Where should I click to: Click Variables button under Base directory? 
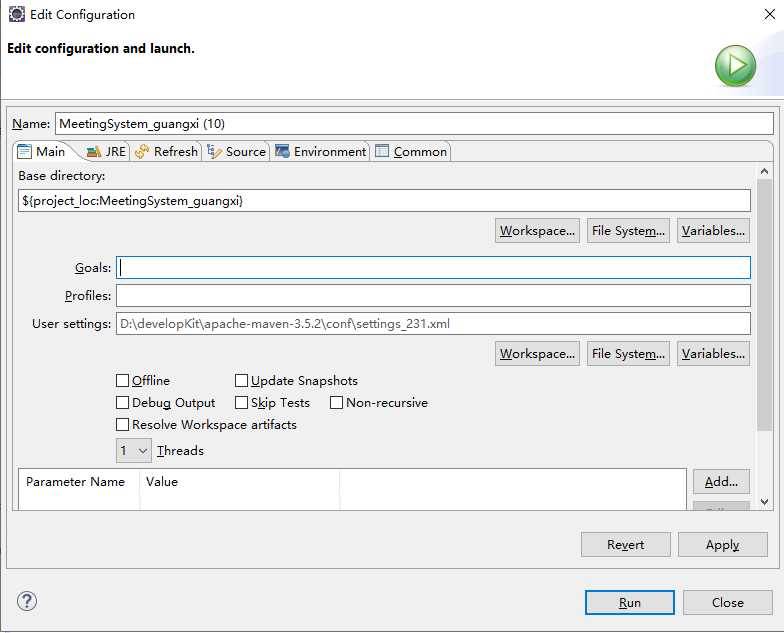(714, 230)
